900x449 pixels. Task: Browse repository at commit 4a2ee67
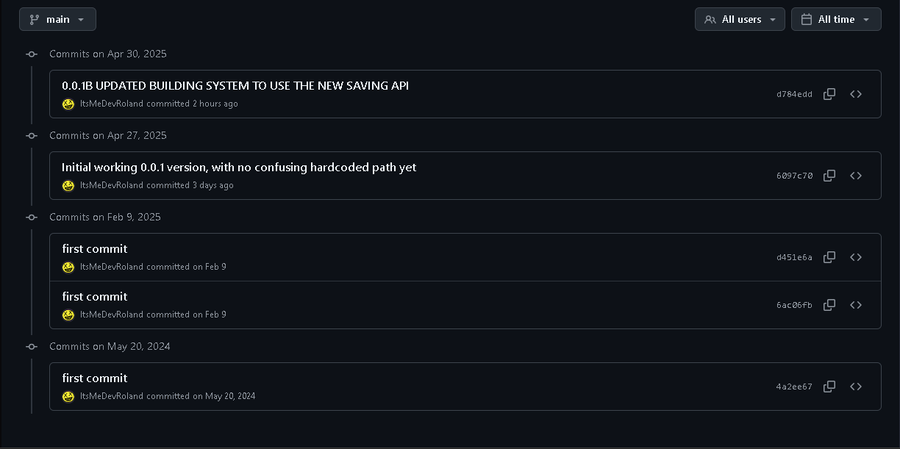[856, 386]
